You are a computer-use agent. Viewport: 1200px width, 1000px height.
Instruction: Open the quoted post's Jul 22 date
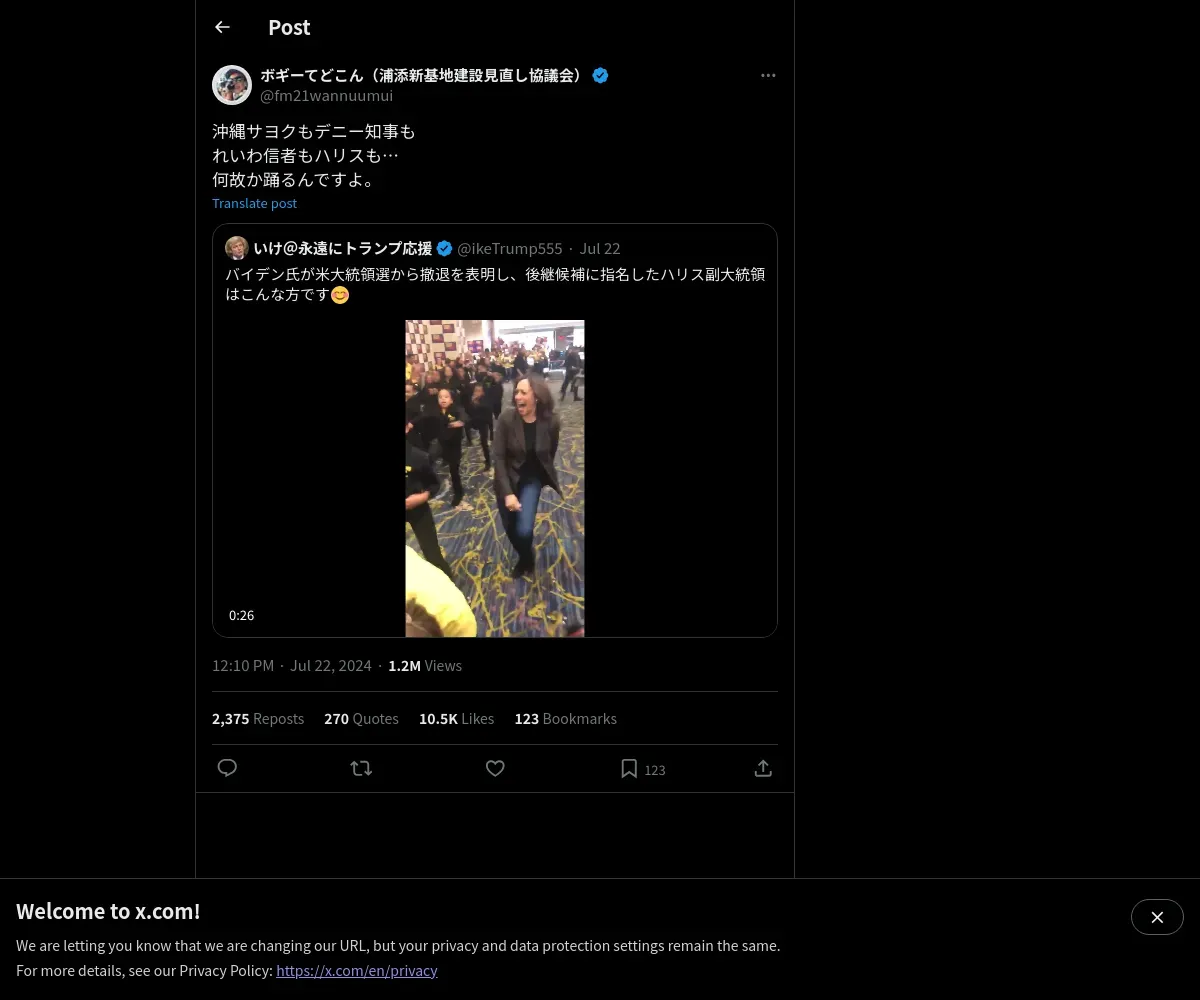[600, 248]
